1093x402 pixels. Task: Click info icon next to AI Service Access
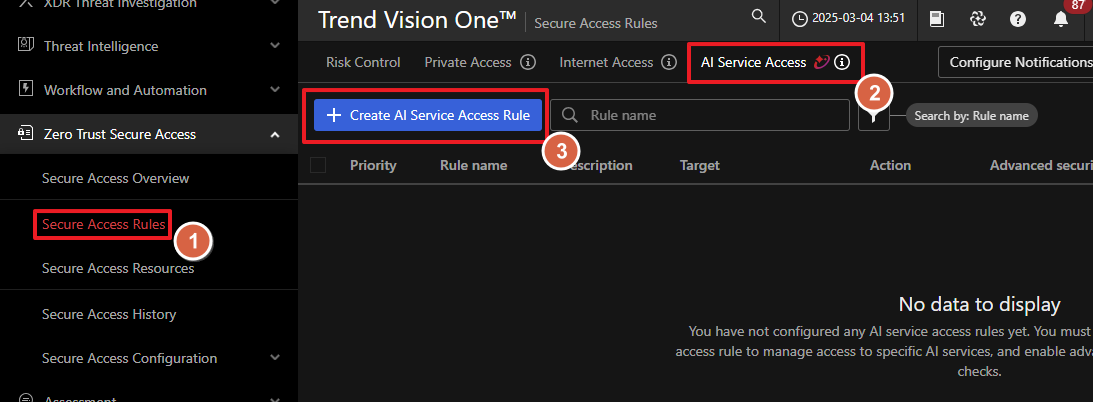point(843,62)
